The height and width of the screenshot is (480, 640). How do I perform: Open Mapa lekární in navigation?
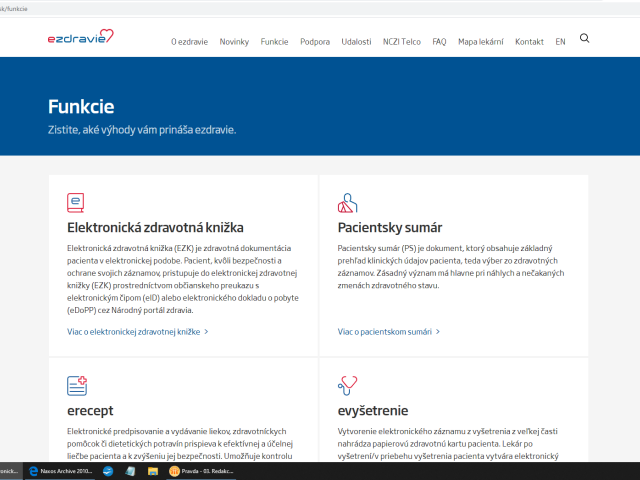[x=481, y=42]
